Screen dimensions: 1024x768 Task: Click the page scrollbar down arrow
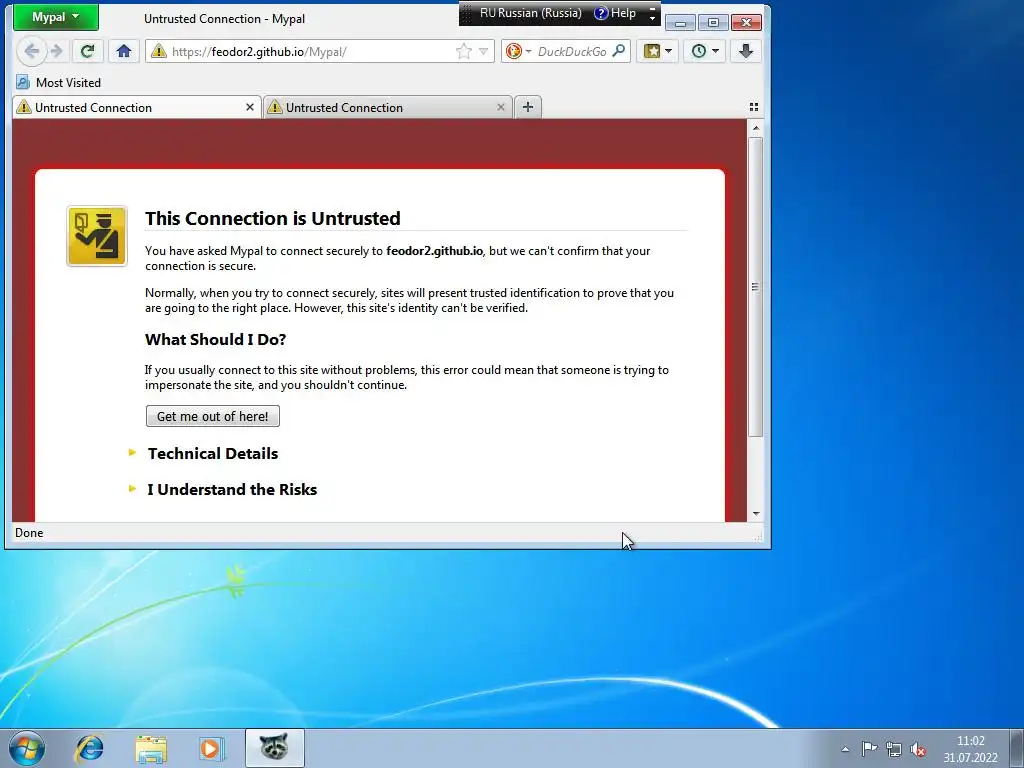(756, 514)
